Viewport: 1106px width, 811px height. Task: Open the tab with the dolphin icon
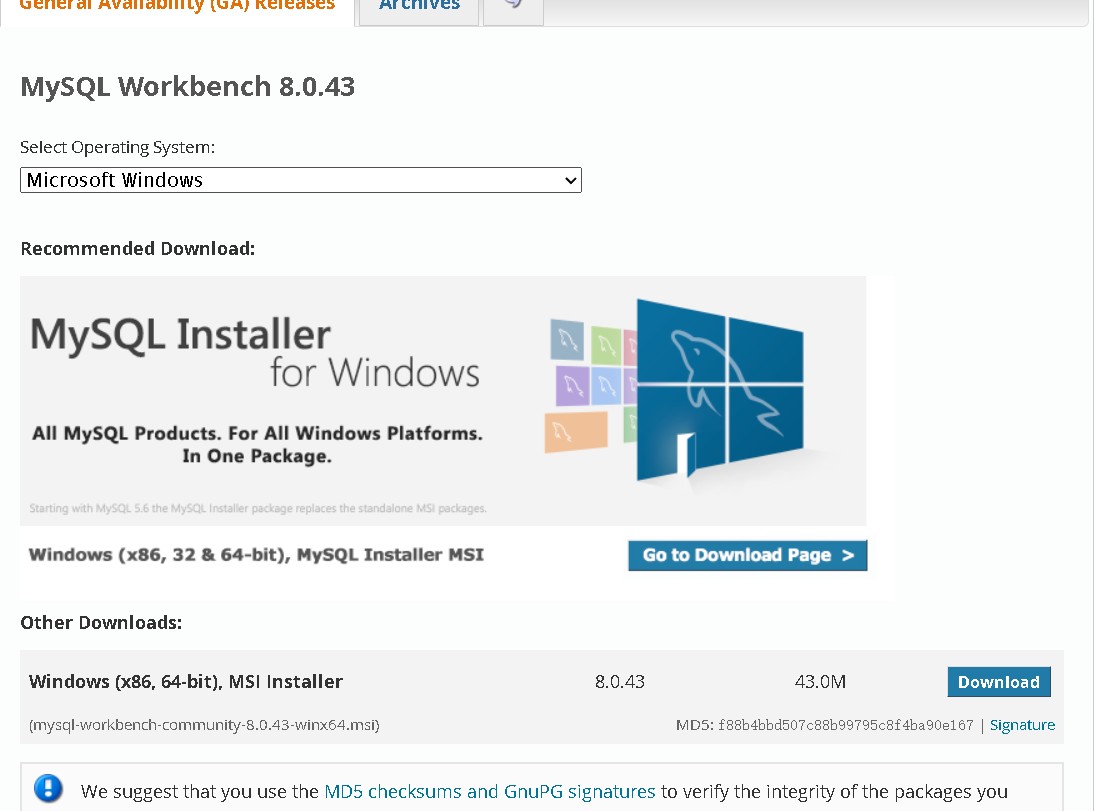point(514,6)
